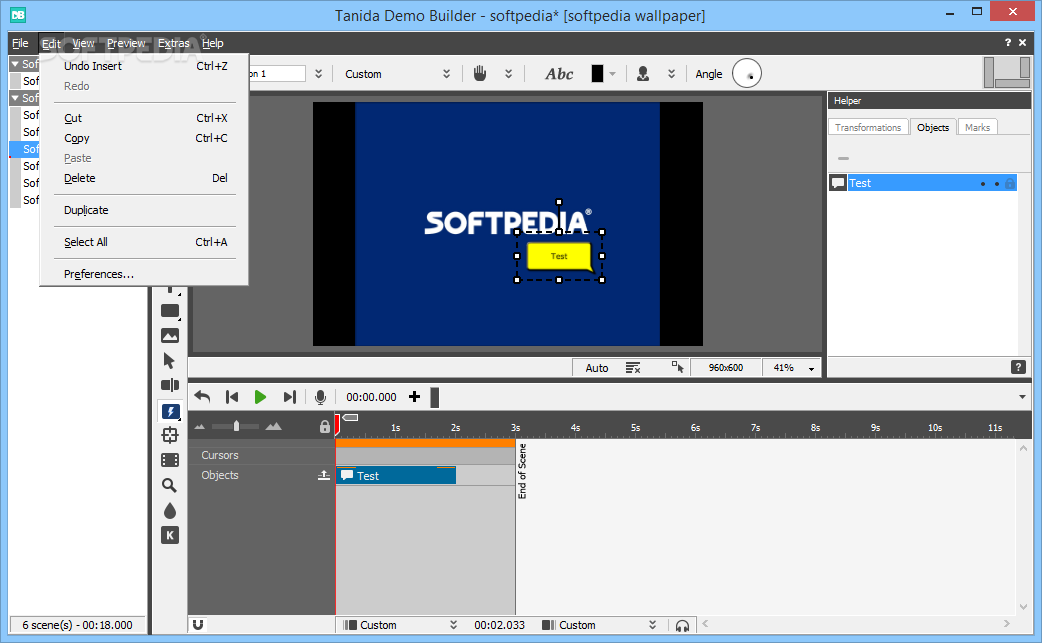Open the Help menu
This screenshot has height=643, width=1042.
click(213, 43)
